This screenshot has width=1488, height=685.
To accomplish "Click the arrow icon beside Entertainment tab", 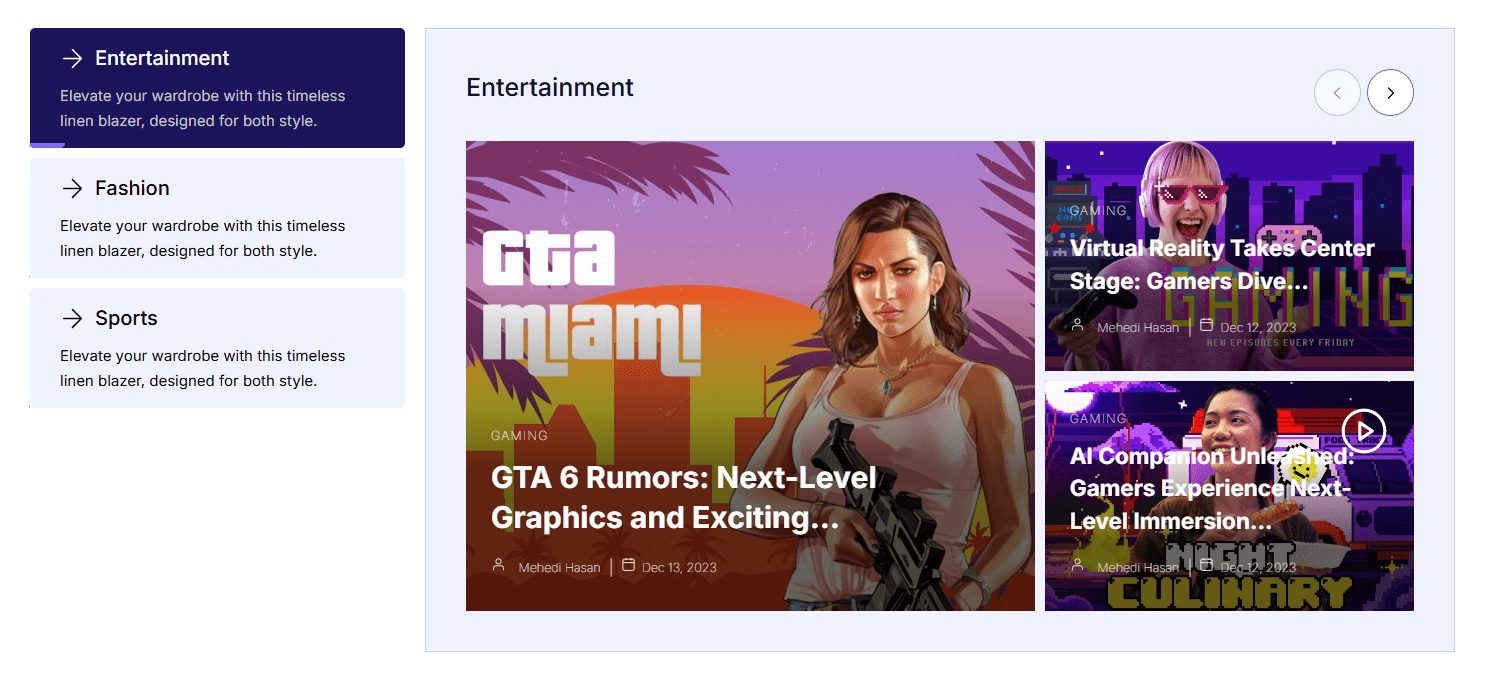I will click(x=72, y=59).
